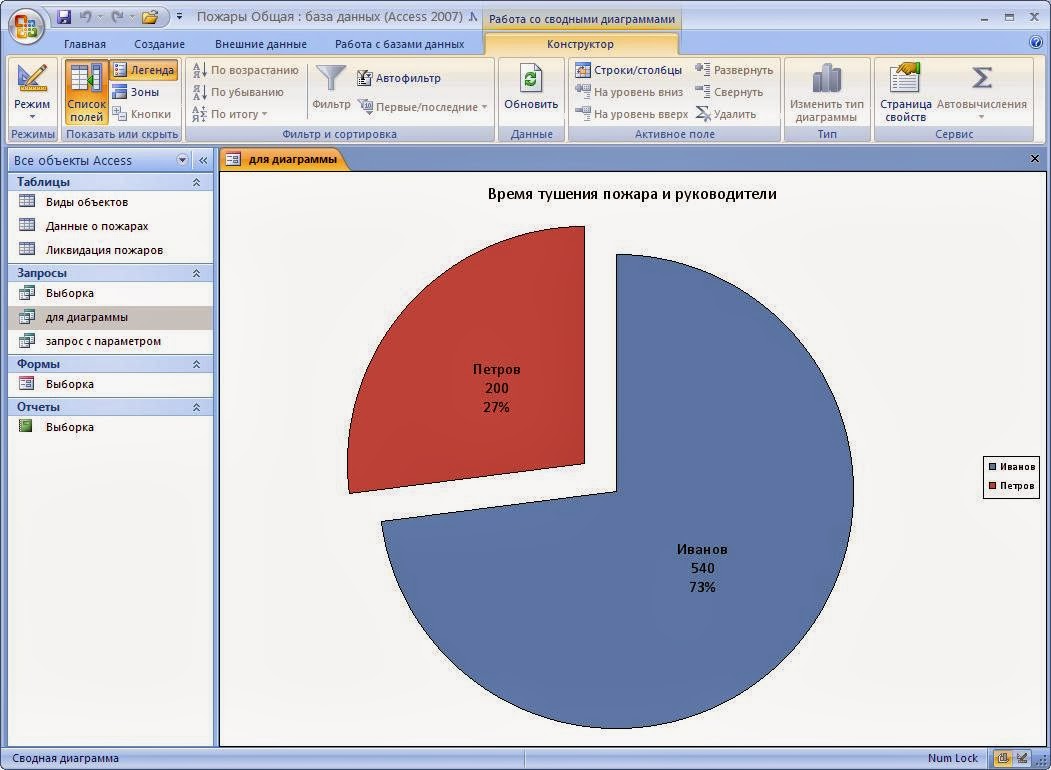This screenshot has height=770, width=1051.
Task: Toggle the Список полей field list
Action: coord(86,92)
